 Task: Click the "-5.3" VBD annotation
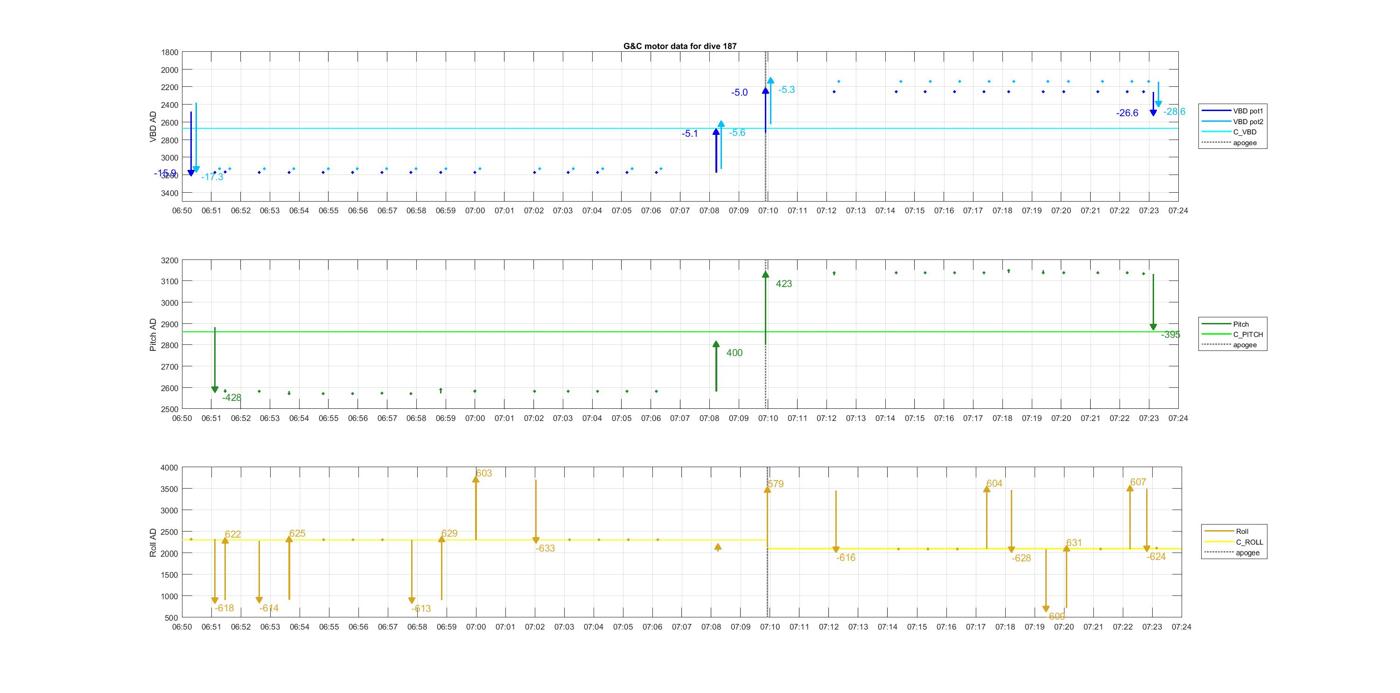tap(787, 90)
